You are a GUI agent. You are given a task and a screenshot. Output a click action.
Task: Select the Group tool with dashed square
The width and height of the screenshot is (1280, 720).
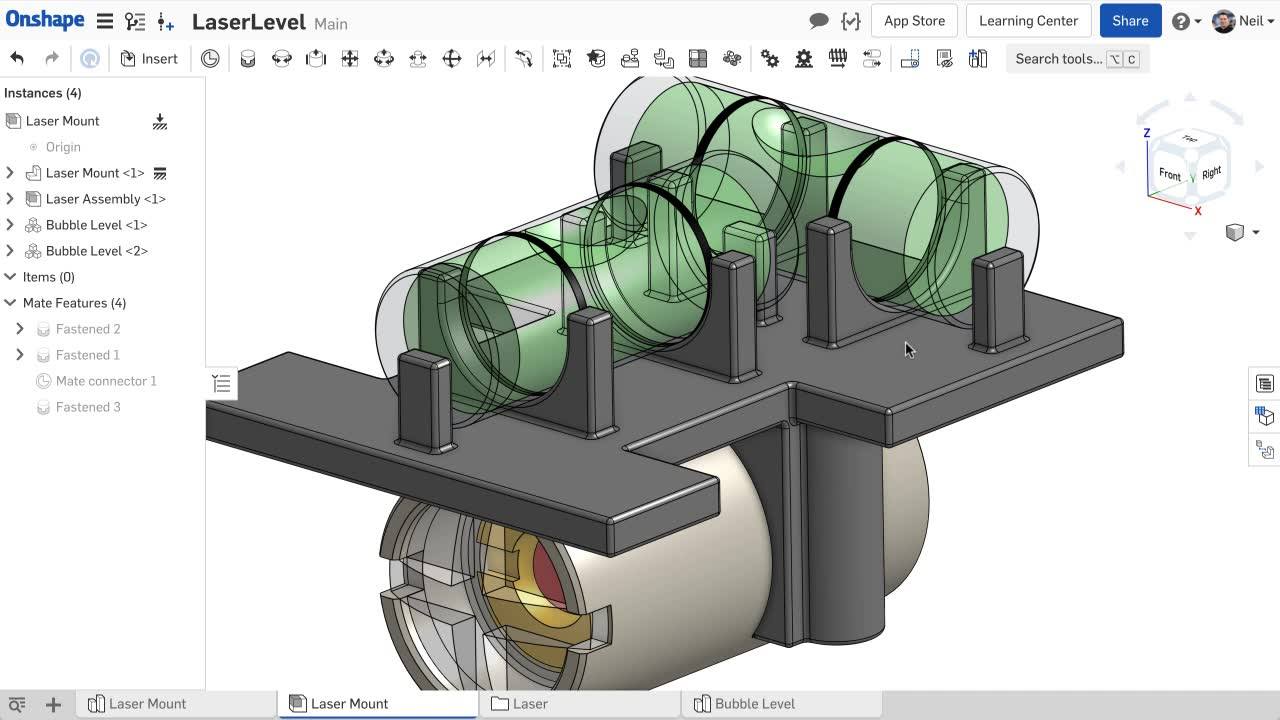point(562,59)
